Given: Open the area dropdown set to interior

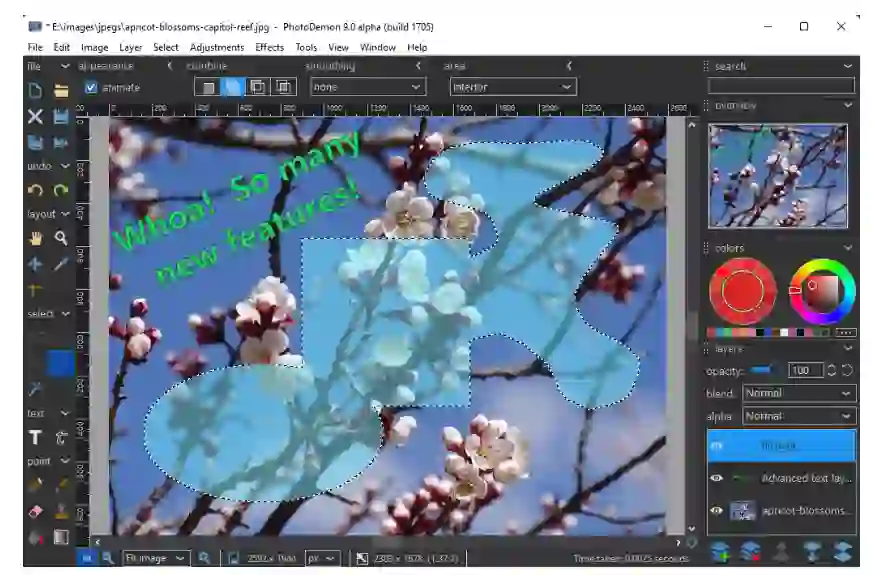Looking at the screenshot, I should click(513, 87).
